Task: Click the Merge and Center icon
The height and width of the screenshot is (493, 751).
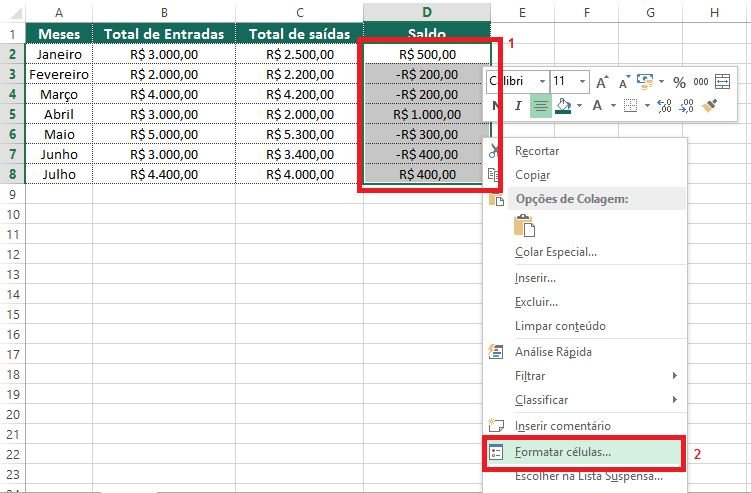Action: coord(722,82)
